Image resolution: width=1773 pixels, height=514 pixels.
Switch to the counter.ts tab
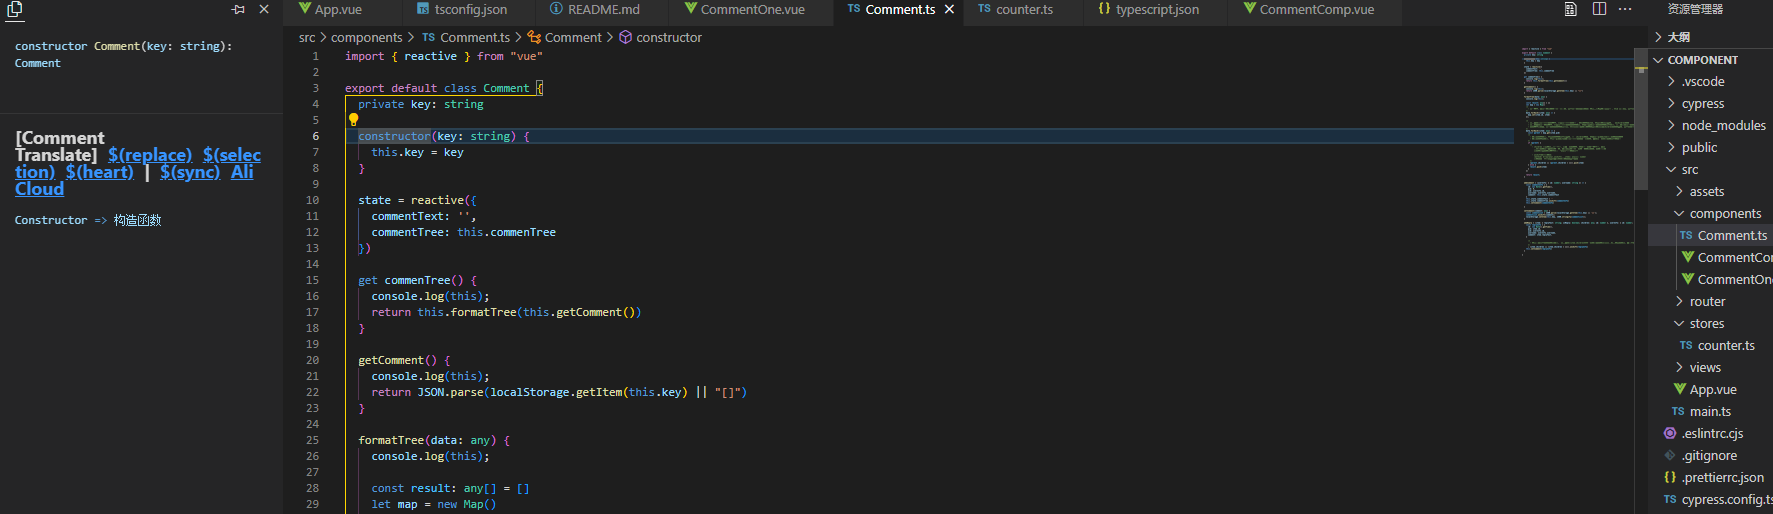point(1024,10)
